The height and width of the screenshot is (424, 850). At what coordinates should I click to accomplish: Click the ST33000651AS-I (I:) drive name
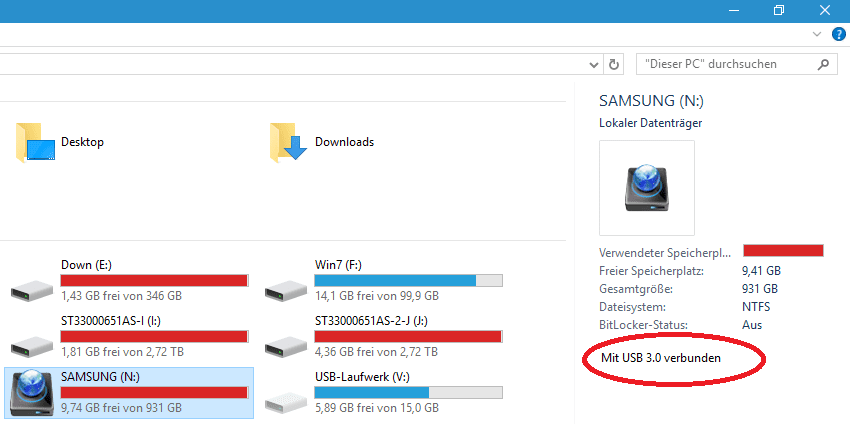tap(111, 321)
